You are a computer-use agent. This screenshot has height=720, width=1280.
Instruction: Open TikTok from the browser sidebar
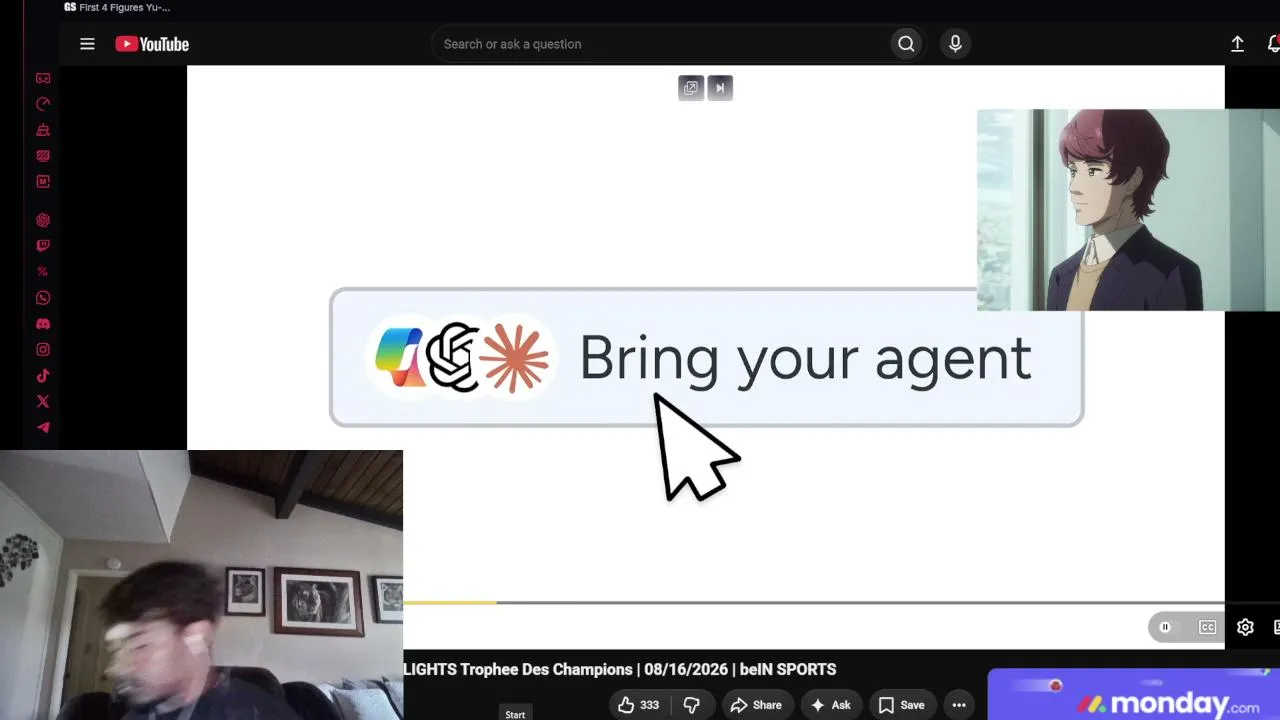43,376
